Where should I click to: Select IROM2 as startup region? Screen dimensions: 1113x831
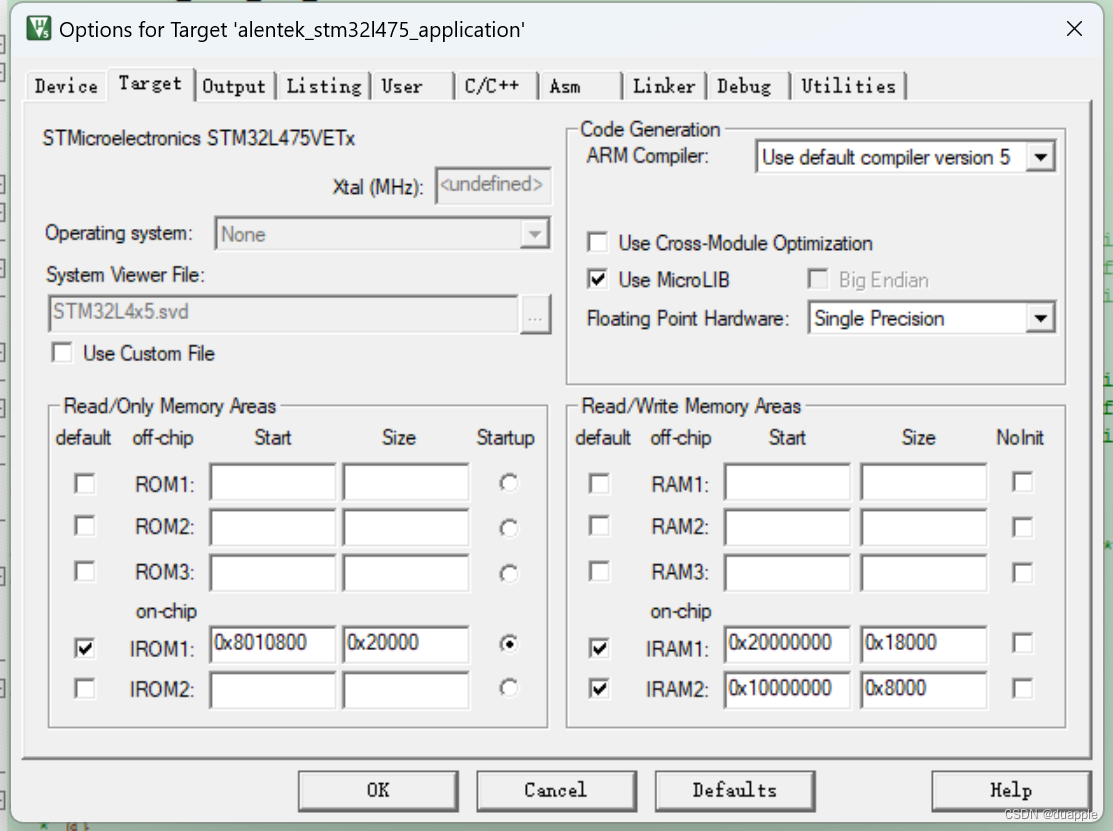click(x=508, y=688)
